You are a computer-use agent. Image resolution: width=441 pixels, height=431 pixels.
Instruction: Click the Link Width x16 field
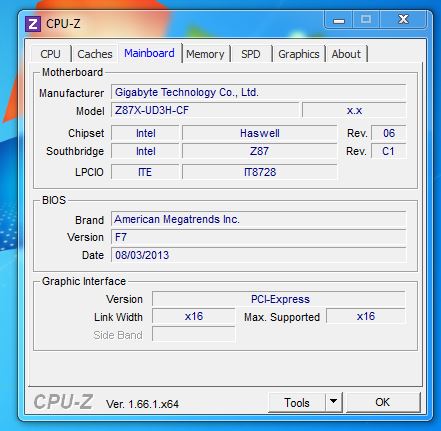click(194, 316)
